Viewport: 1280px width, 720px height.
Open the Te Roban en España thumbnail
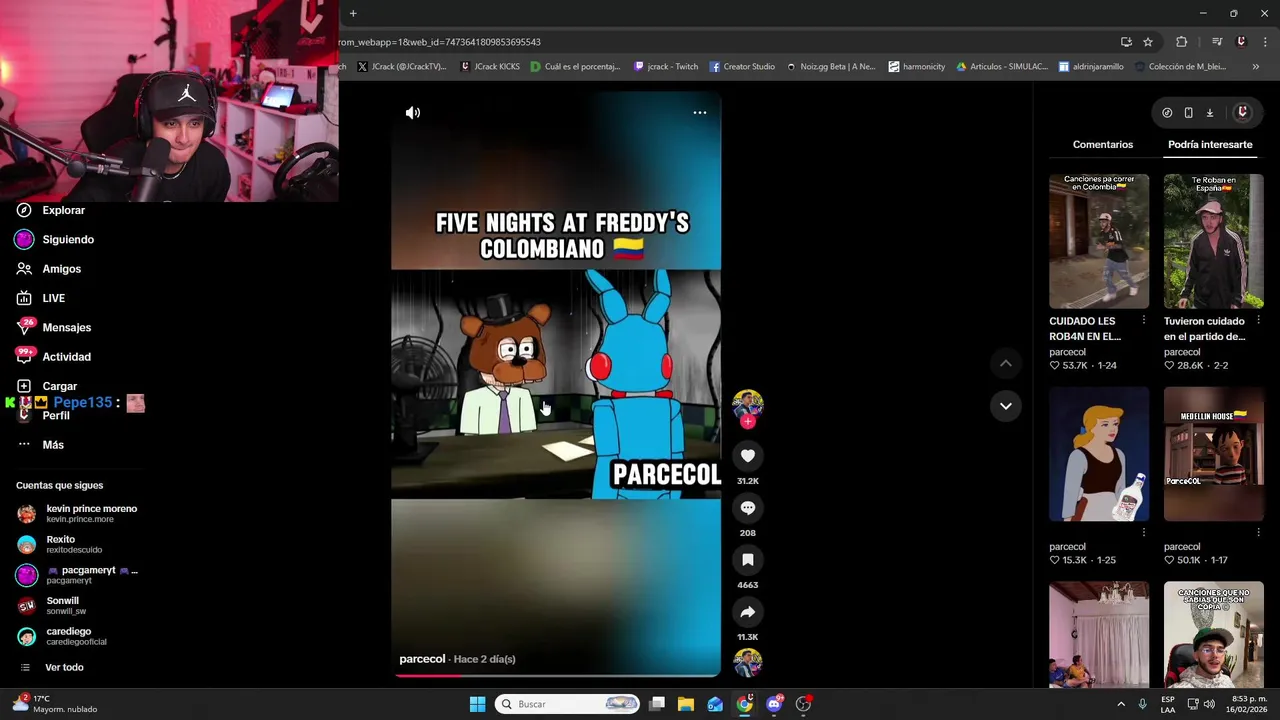(x=1213, y=241)
